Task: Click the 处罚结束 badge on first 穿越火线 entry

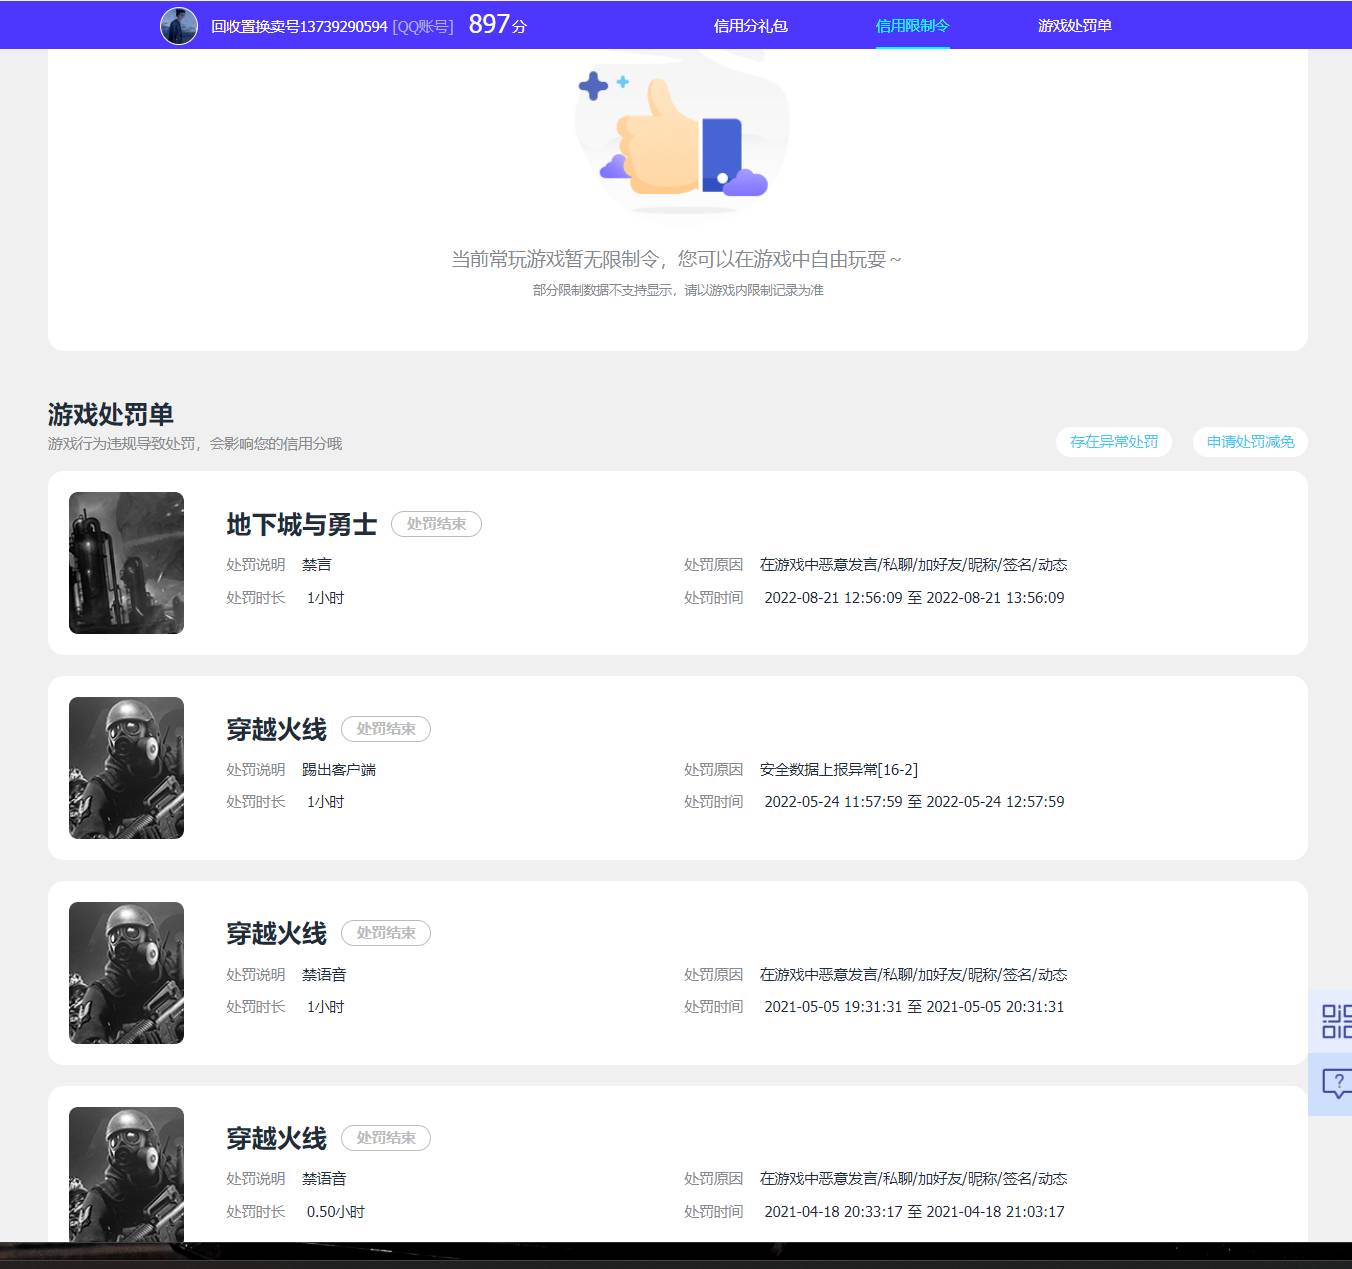Action: [x=386, y=728]
